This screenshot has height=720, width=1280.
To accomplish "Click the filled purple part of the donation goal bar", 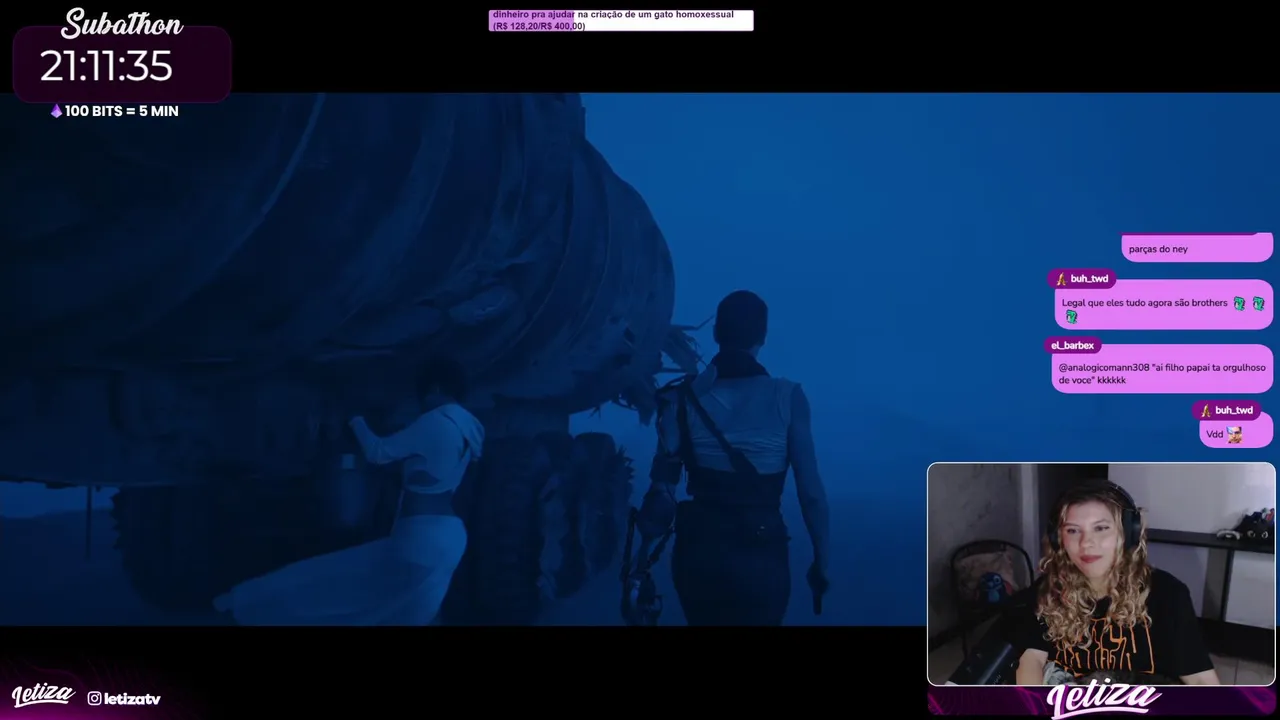I will pos(532,20).
